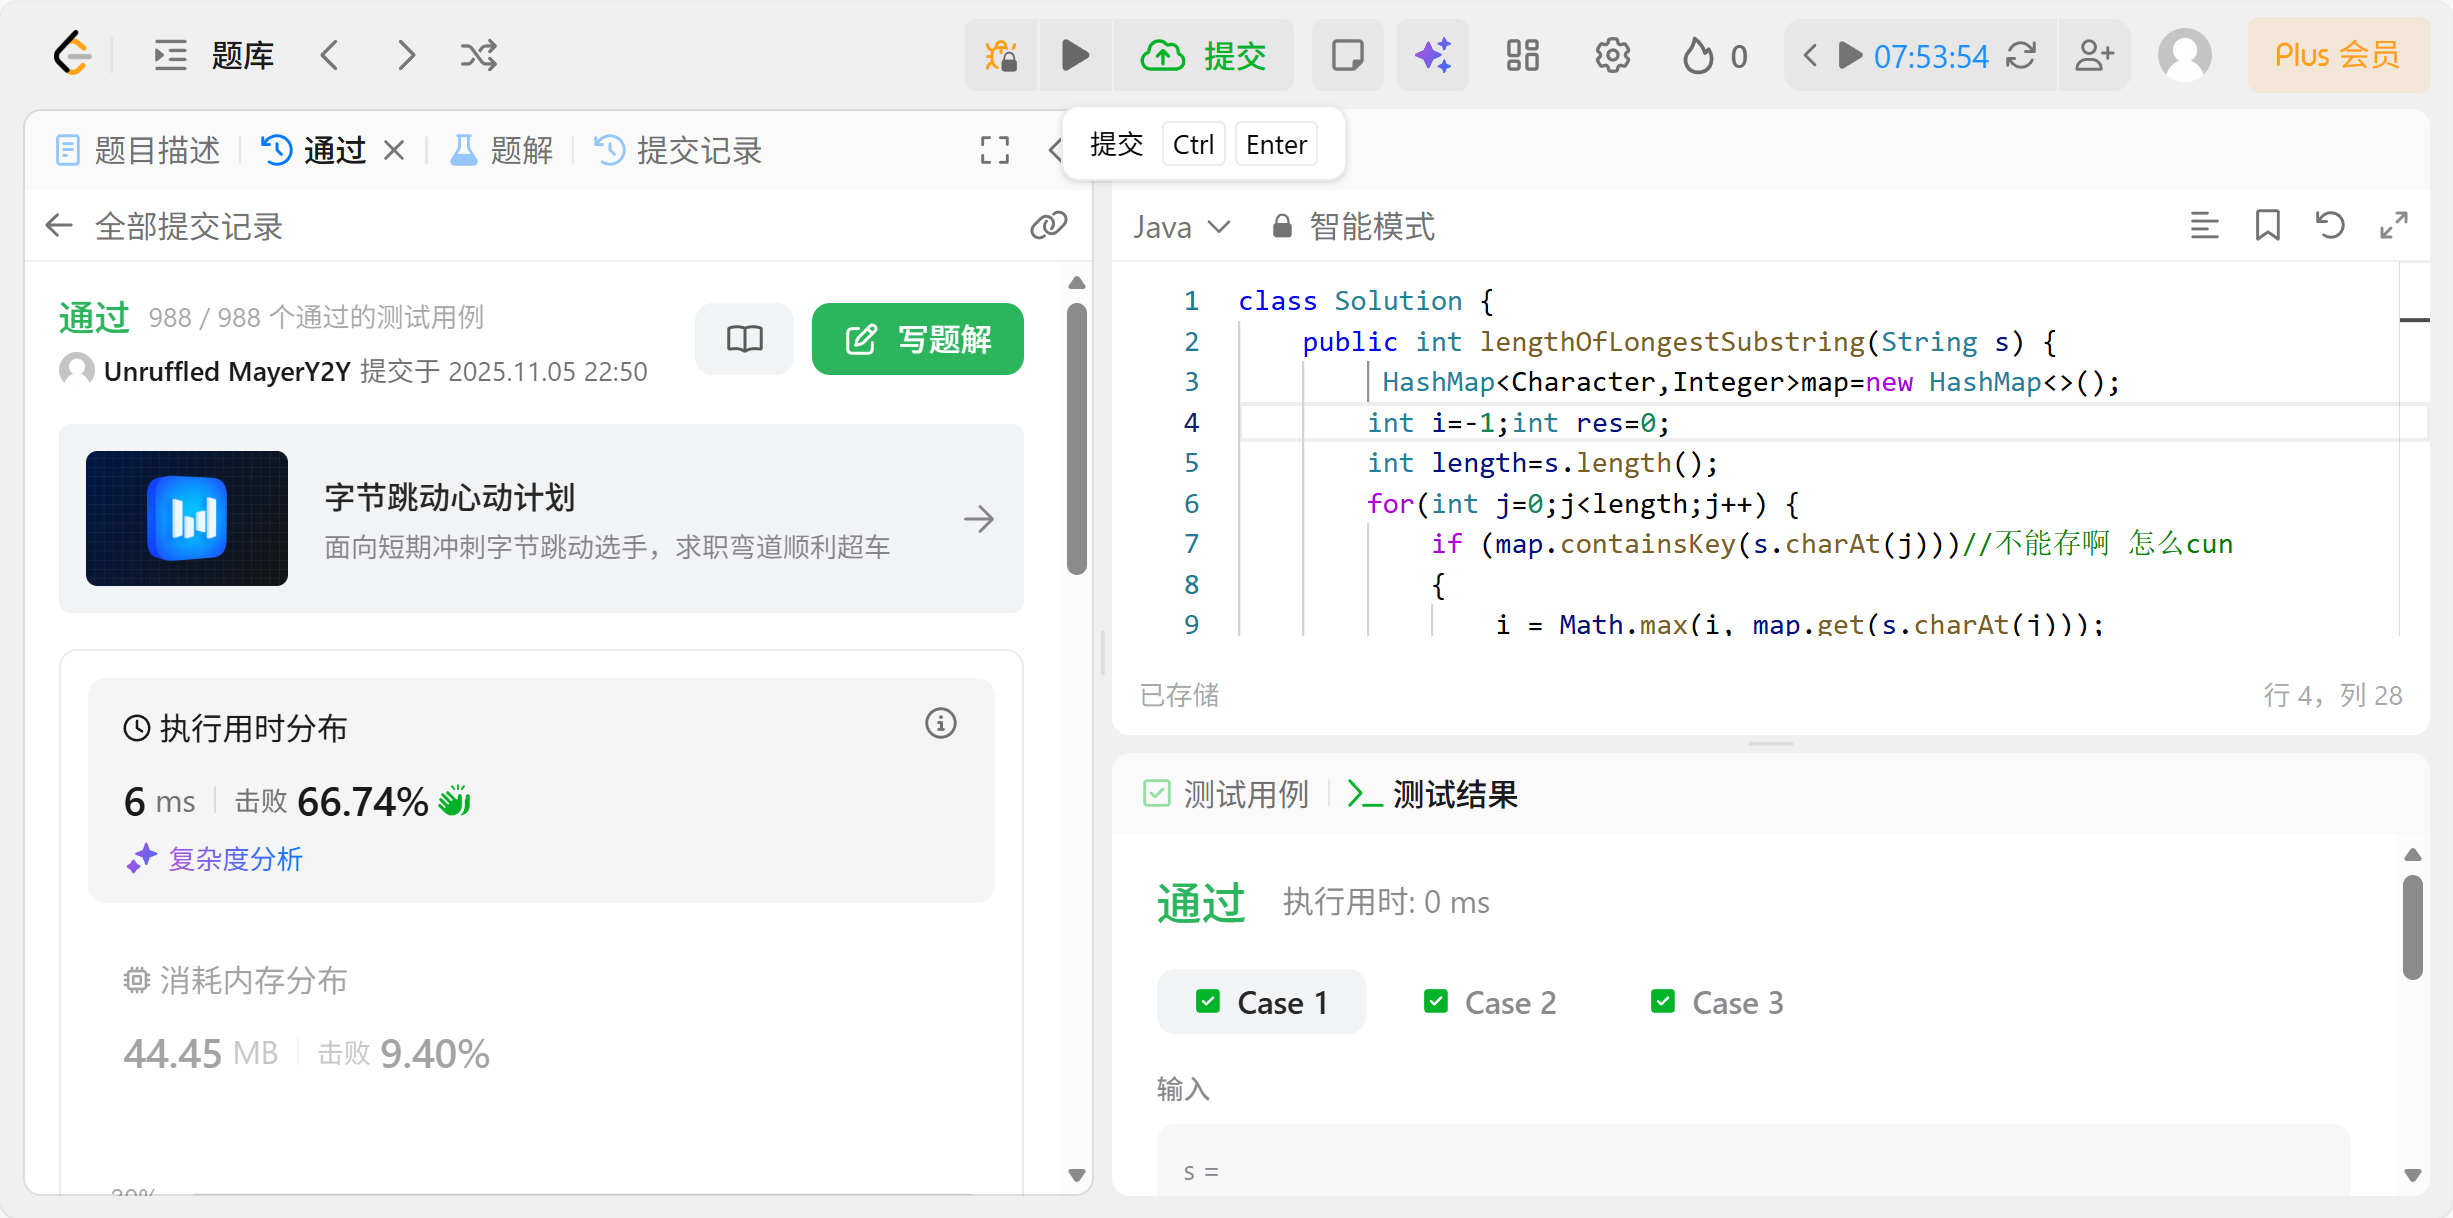Open the AI sparkle assistant icon
The height and width of the screenshot is (1218, 2453).
click(x=1432, y=55)
